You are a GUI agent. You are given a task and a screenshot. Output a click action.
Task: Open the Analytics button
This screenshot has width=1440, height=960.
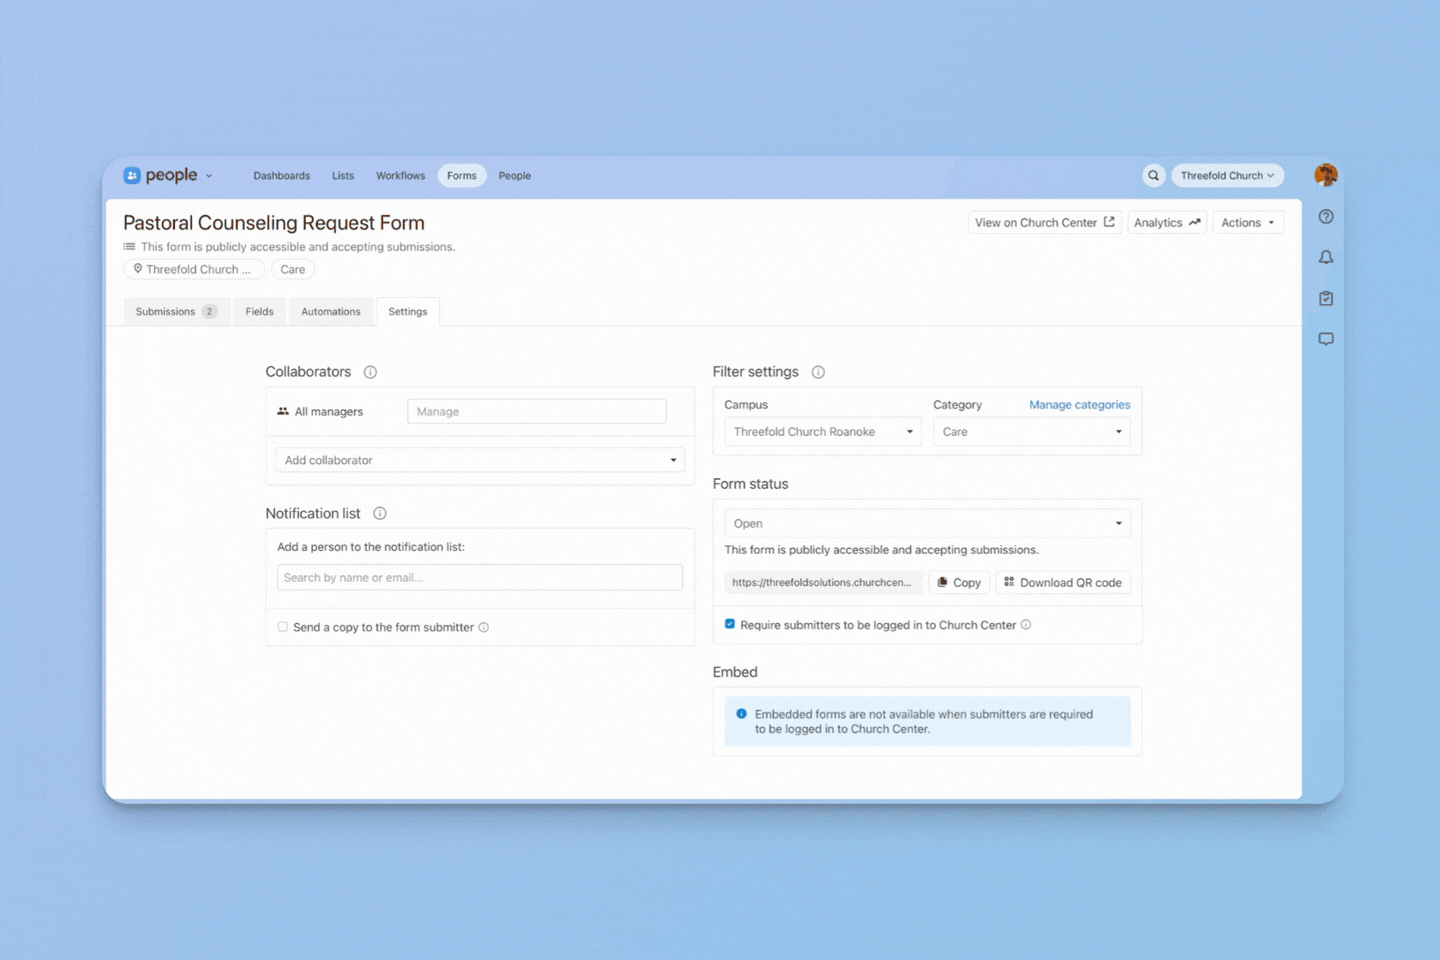click(x=1167, y=223)
